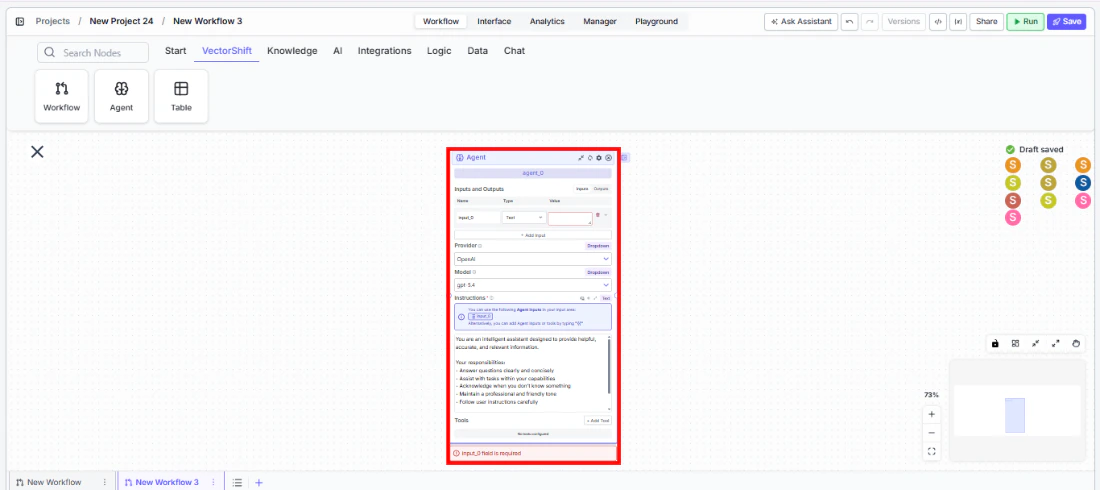
Task: Delete input_0 row with trash icon
Action: [598, 215]
